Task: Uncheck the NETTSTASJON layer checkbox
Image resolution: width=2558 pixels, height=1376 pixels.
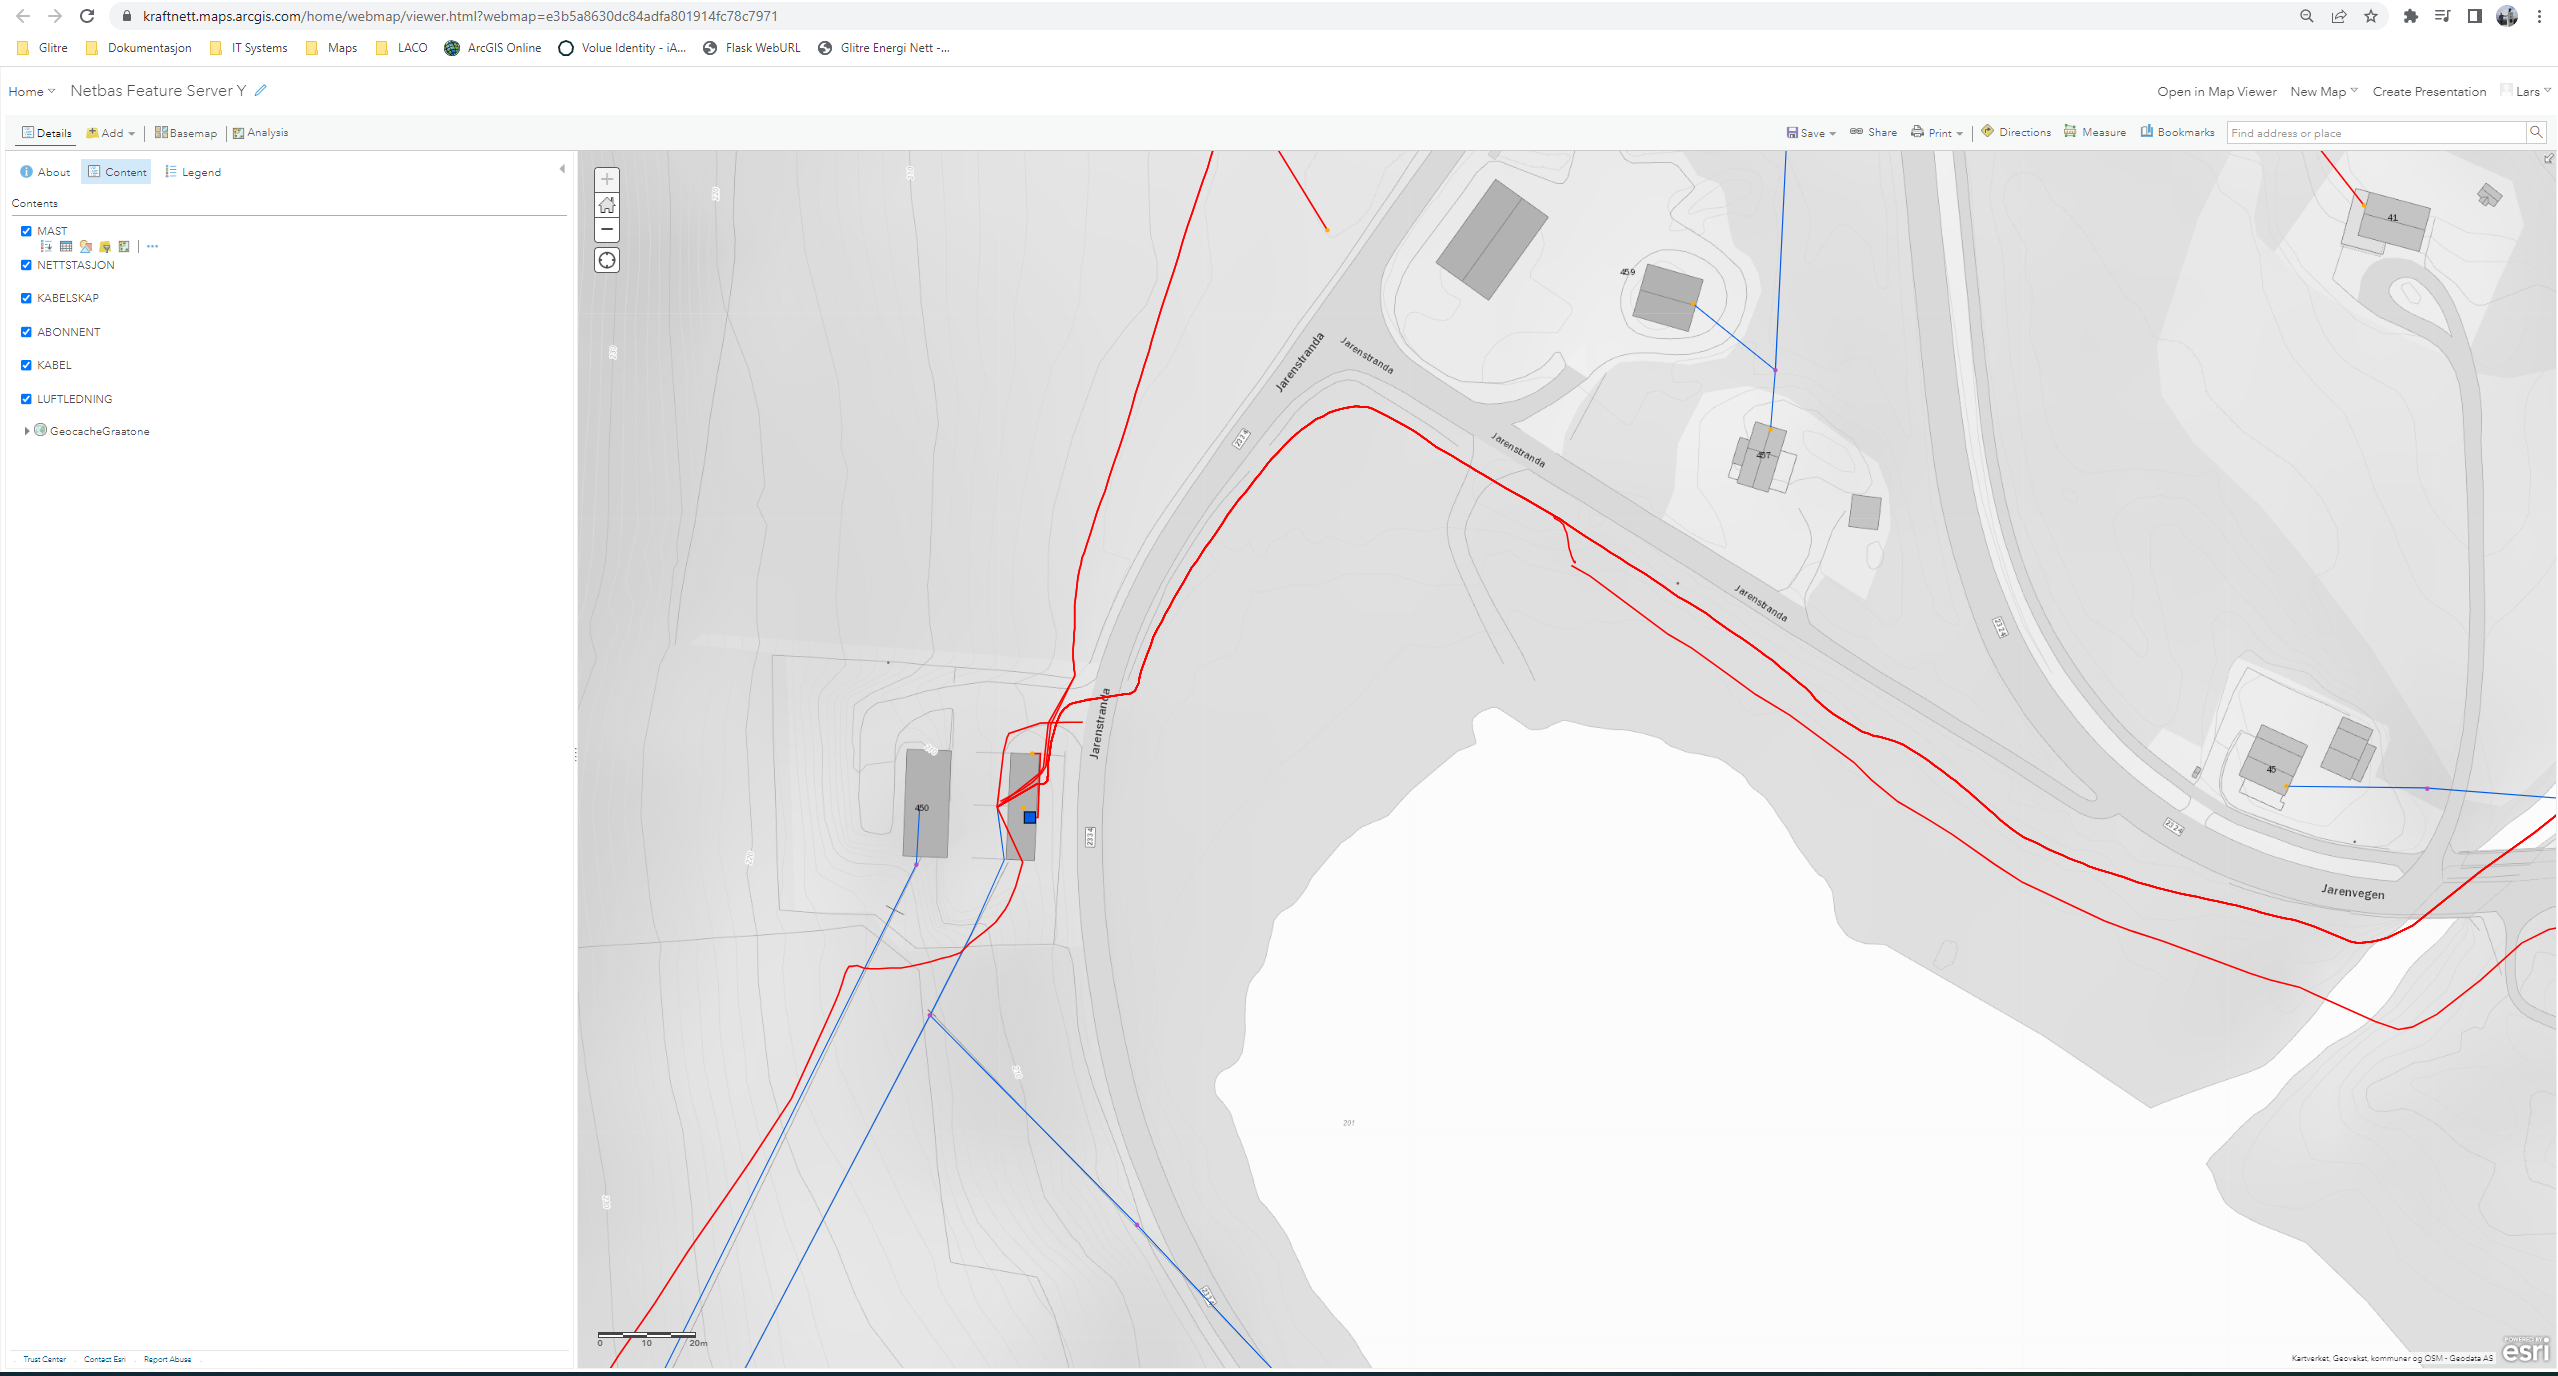Action: pos(26,265)
